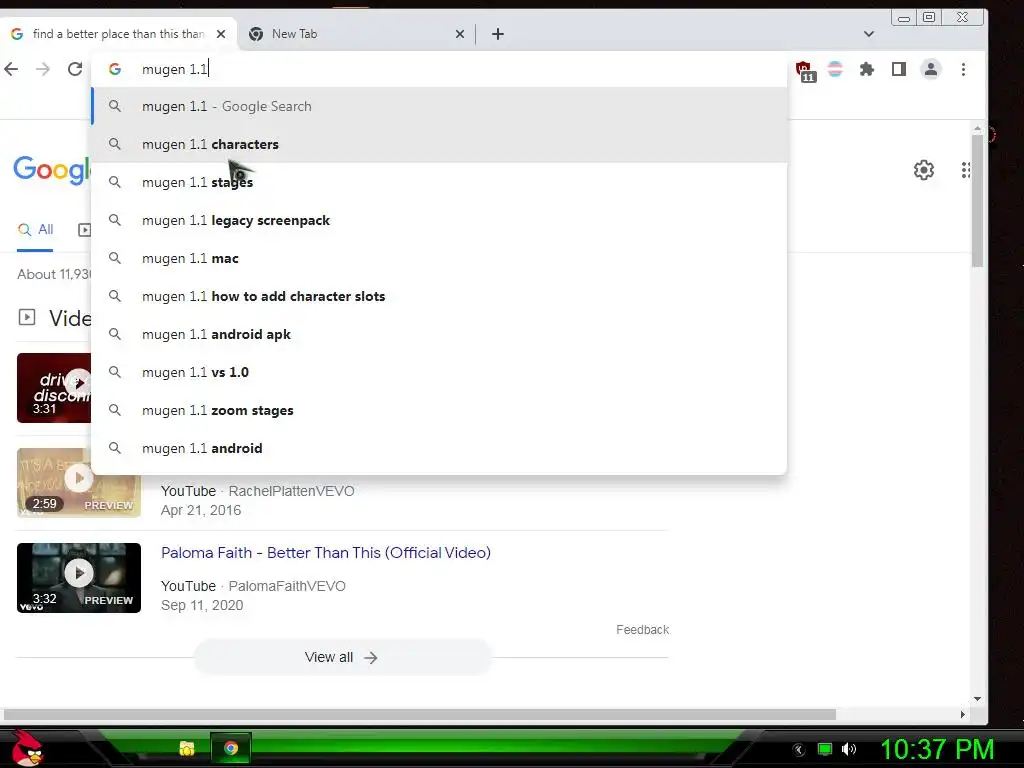Click the browser forward arrow
This screenshot has width=1024, height=768.
tap(43, 69)
